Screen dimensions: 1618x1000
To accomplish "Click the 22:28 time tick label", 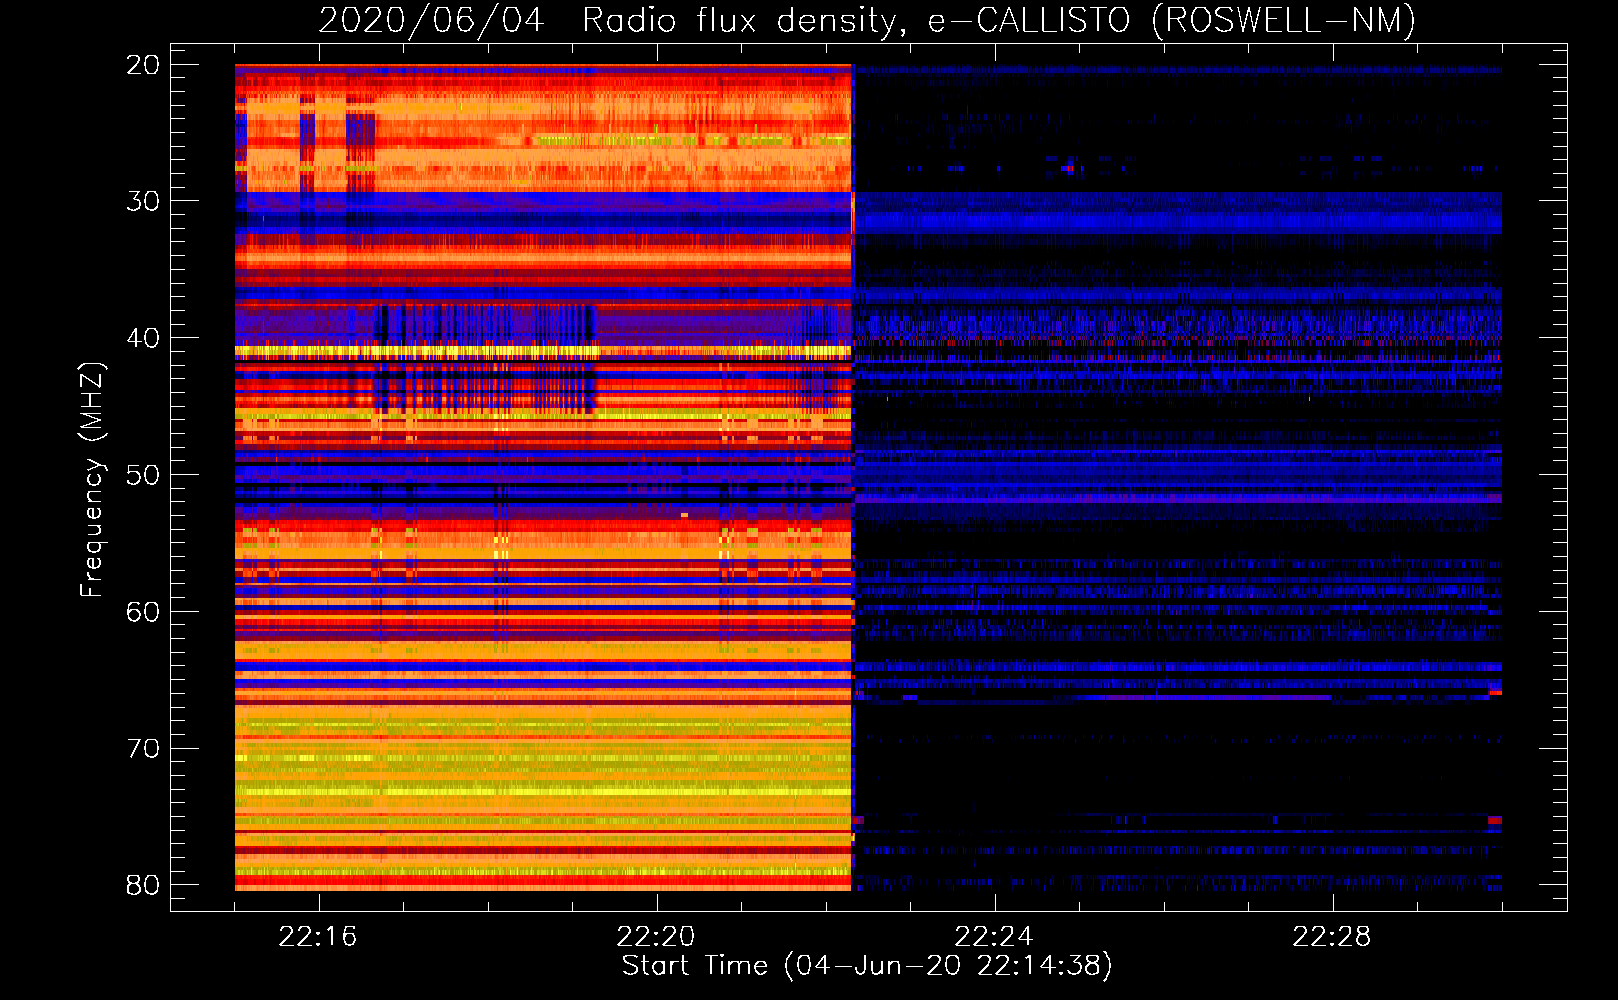I will [x=1332, y=937].
